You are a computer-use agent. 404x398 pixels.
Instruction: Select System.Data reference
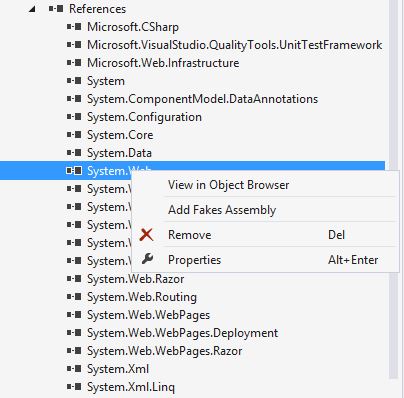(x=119, y=153)
